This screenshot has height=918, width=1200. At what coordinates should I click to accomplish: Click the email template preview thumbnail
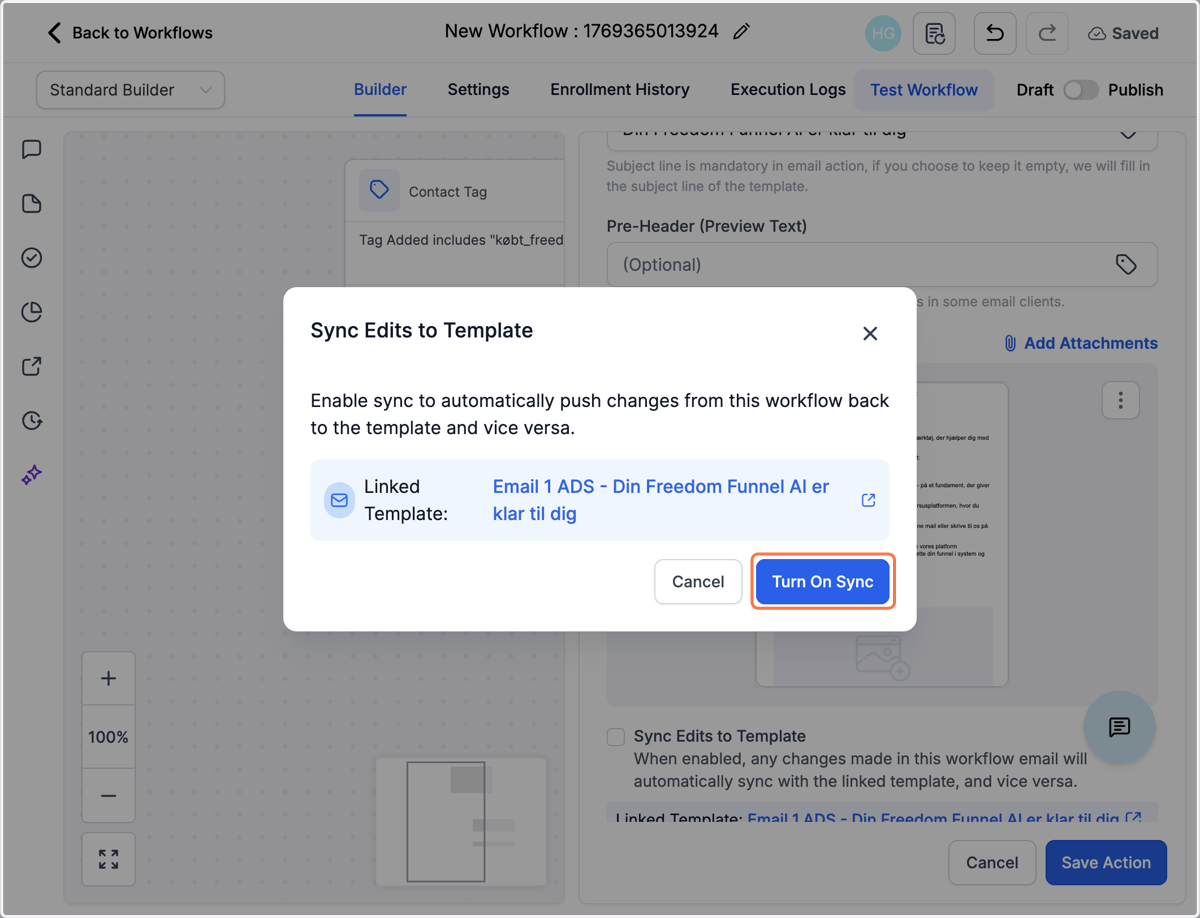[882, 535]
